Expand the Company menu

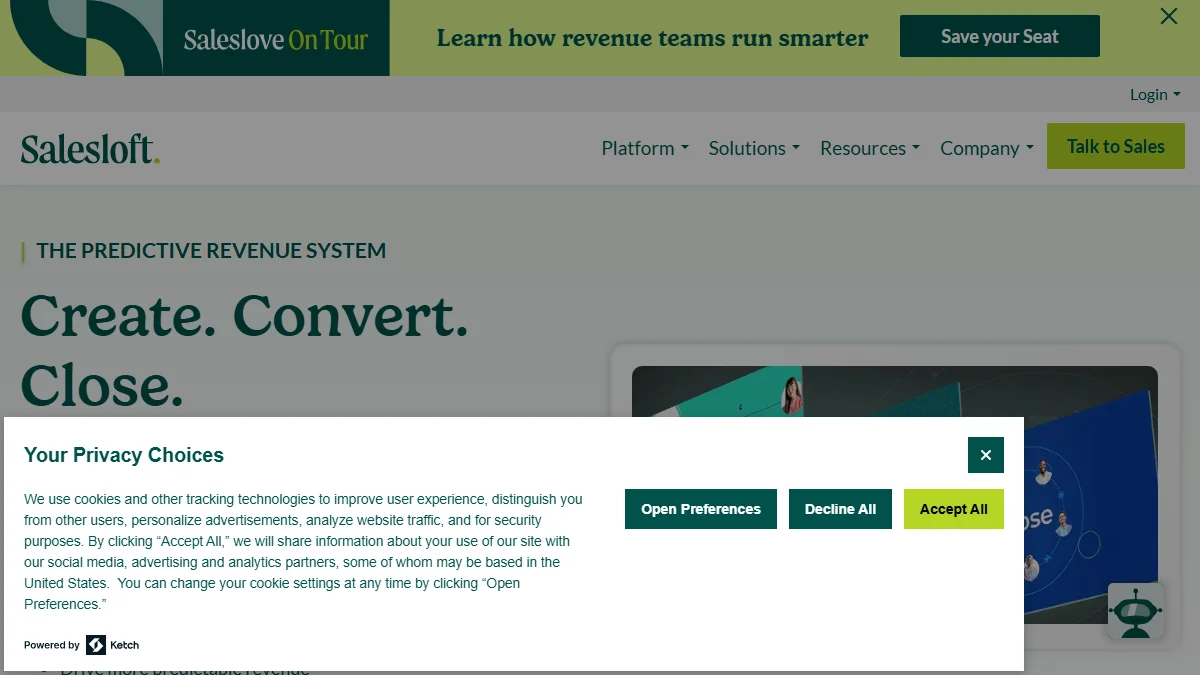(x=987, y=148)
